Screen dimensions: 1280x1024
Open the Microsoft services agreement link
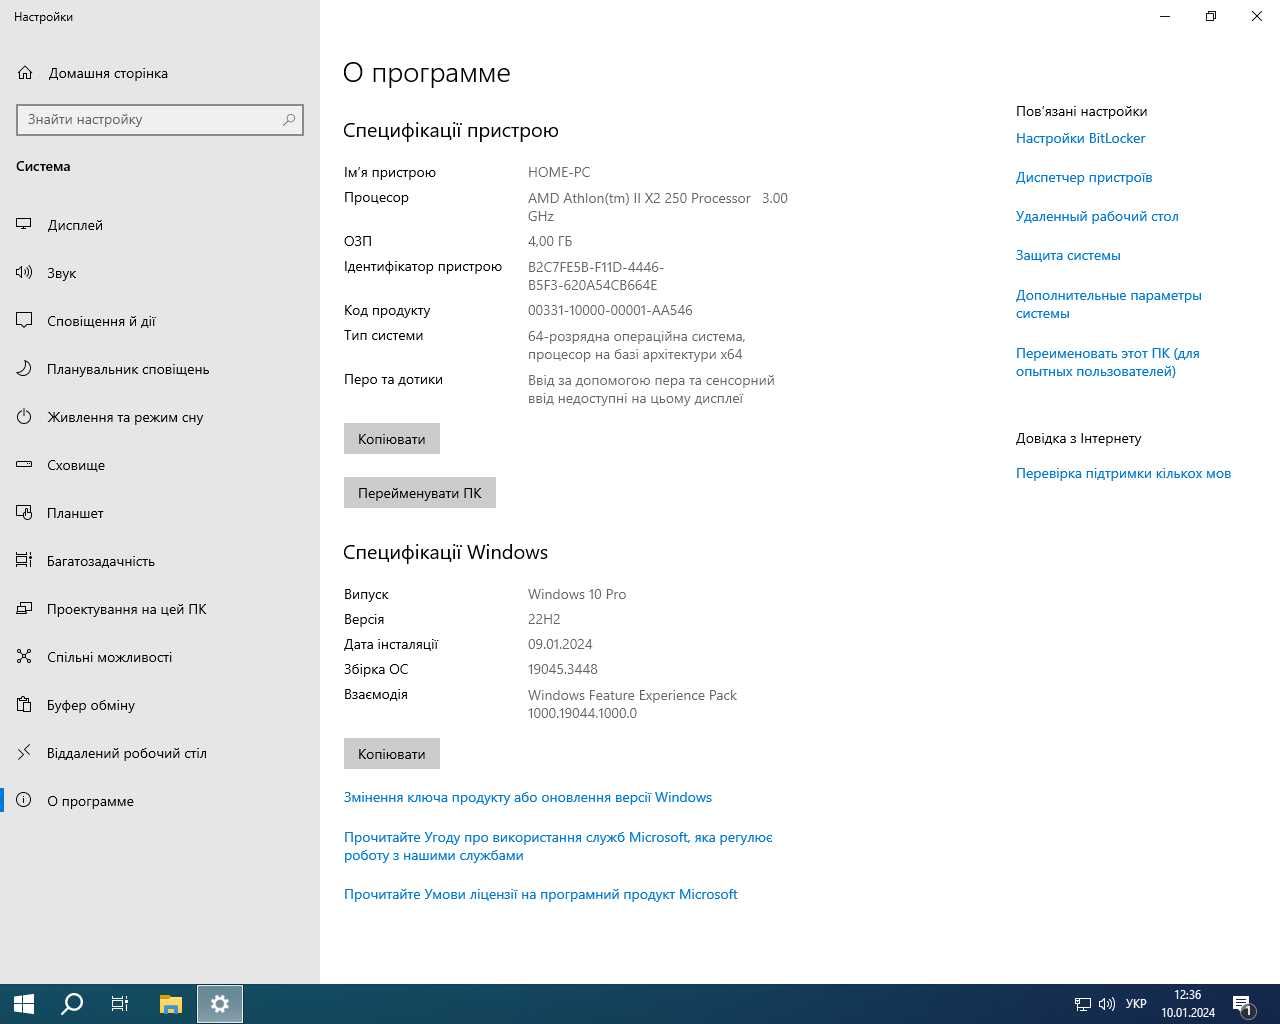[558, 846]
